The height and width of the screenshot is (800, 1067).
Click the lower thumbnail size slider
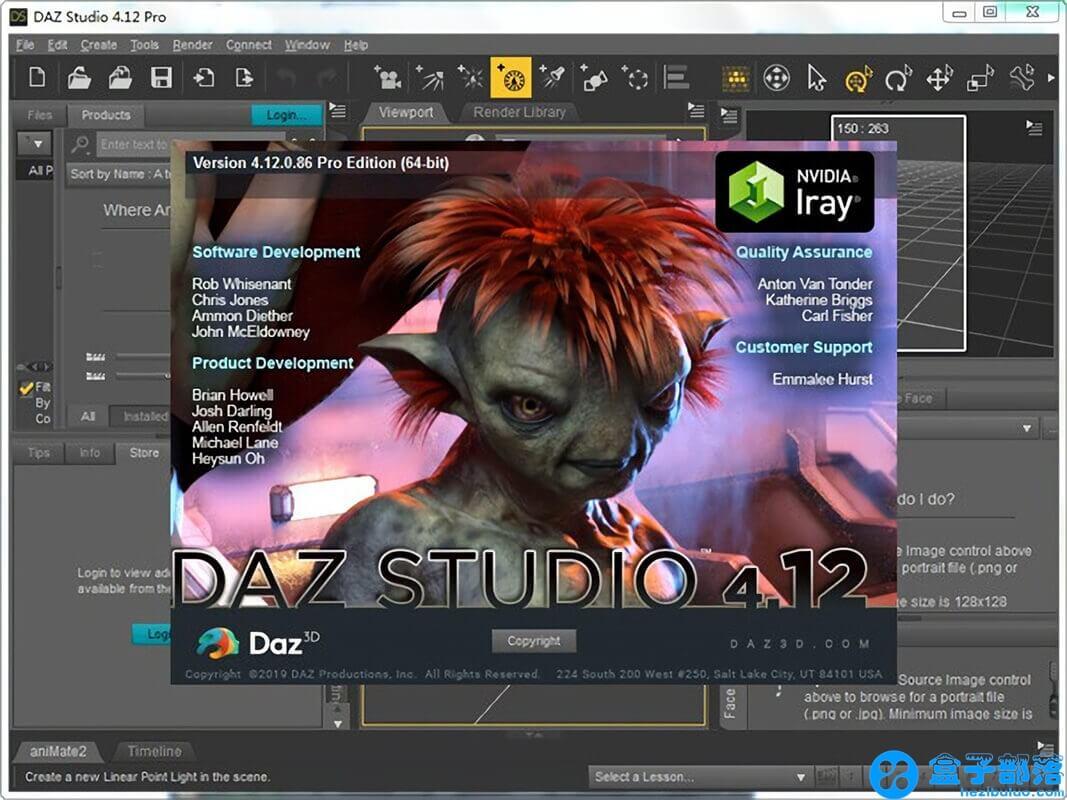(142, 376)
